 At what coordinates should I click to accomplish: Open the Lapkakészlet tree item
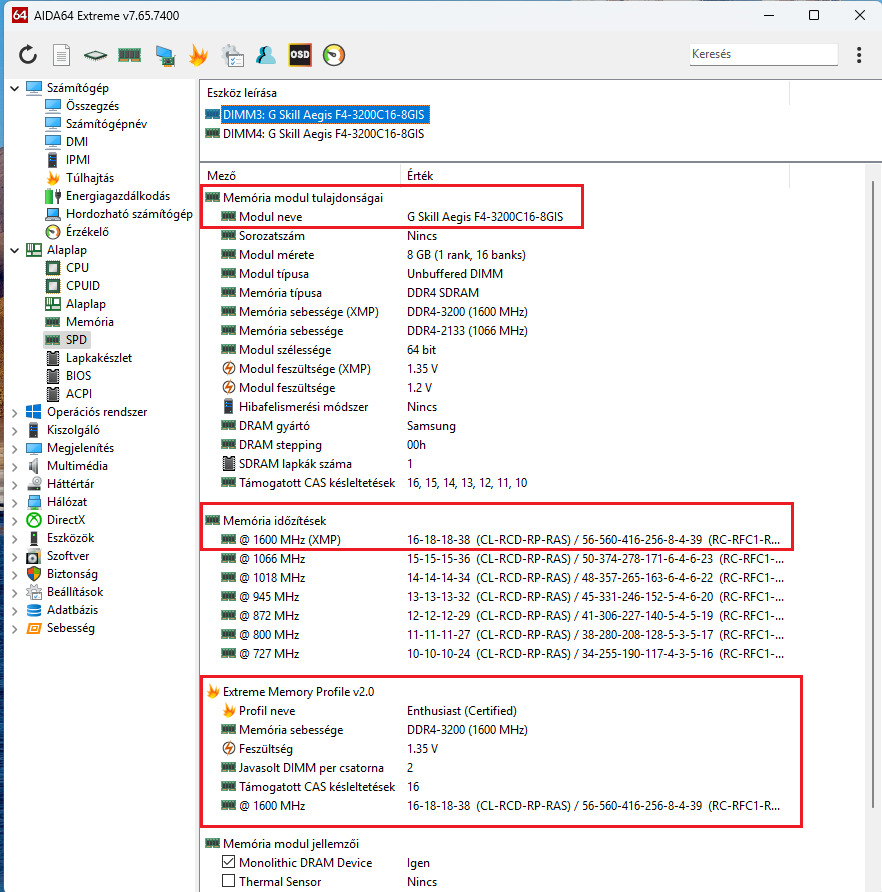99,358
